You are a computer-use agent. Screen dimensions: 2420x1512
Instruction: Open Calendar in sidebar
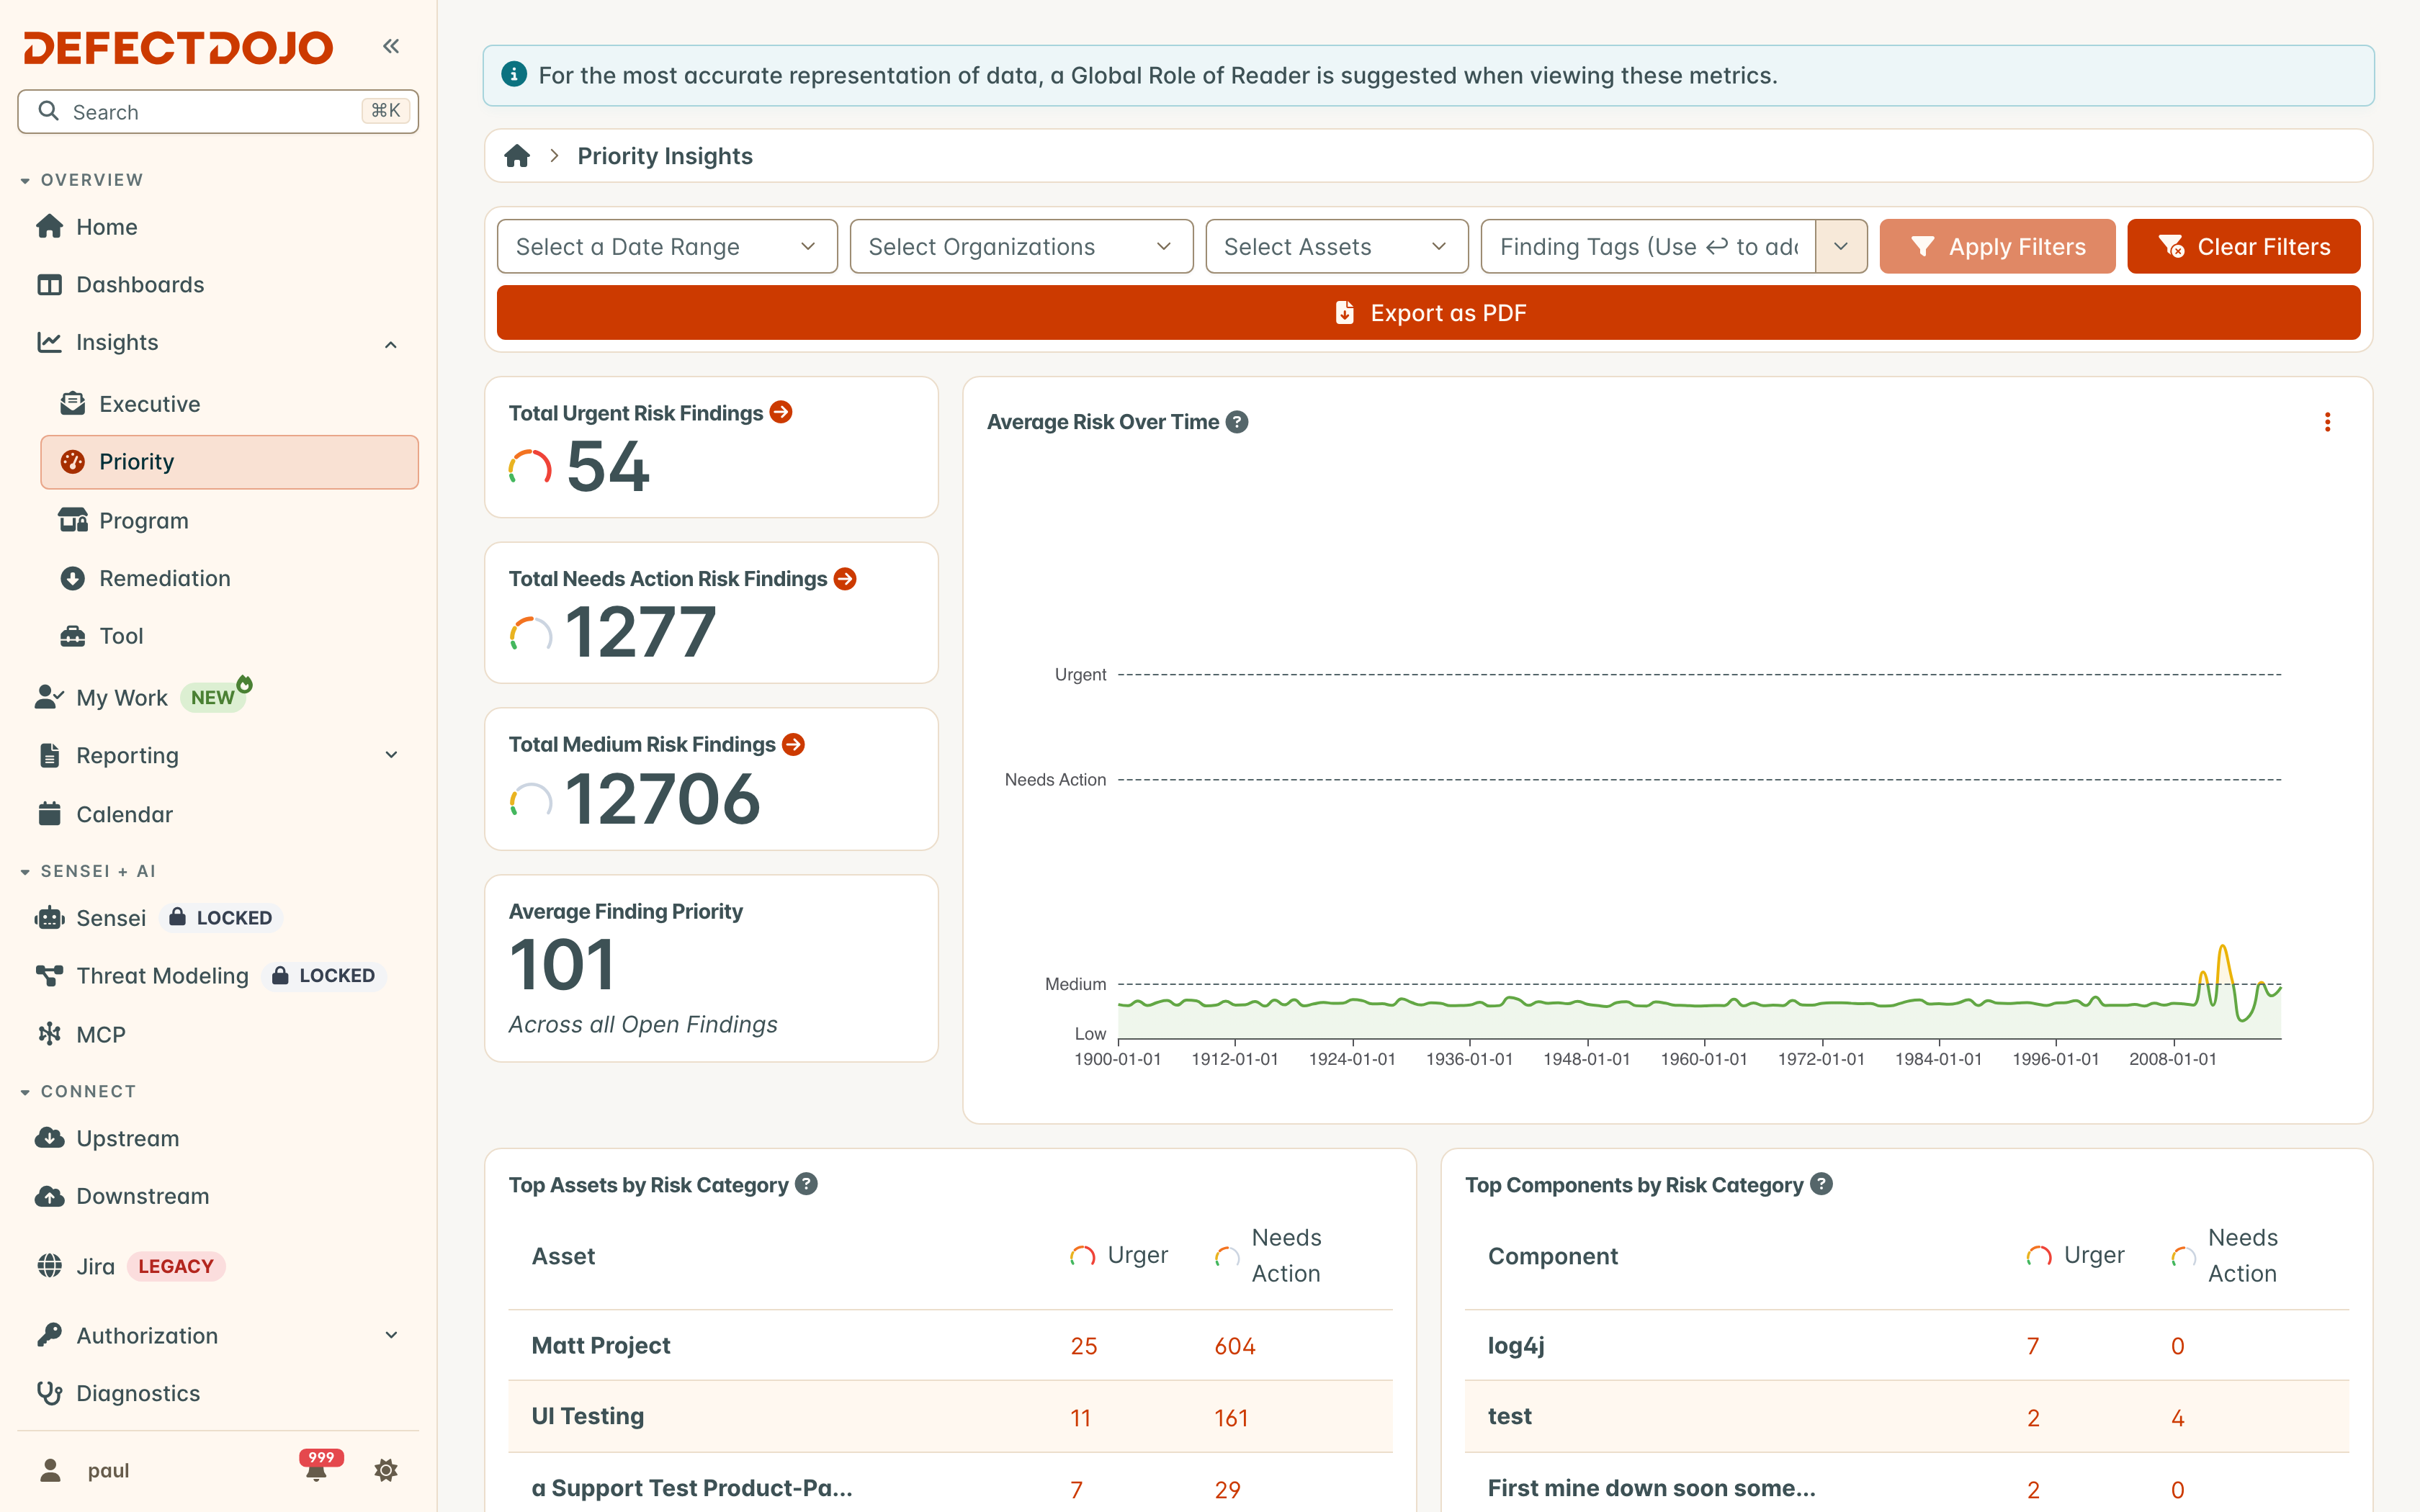click(218, 814)
